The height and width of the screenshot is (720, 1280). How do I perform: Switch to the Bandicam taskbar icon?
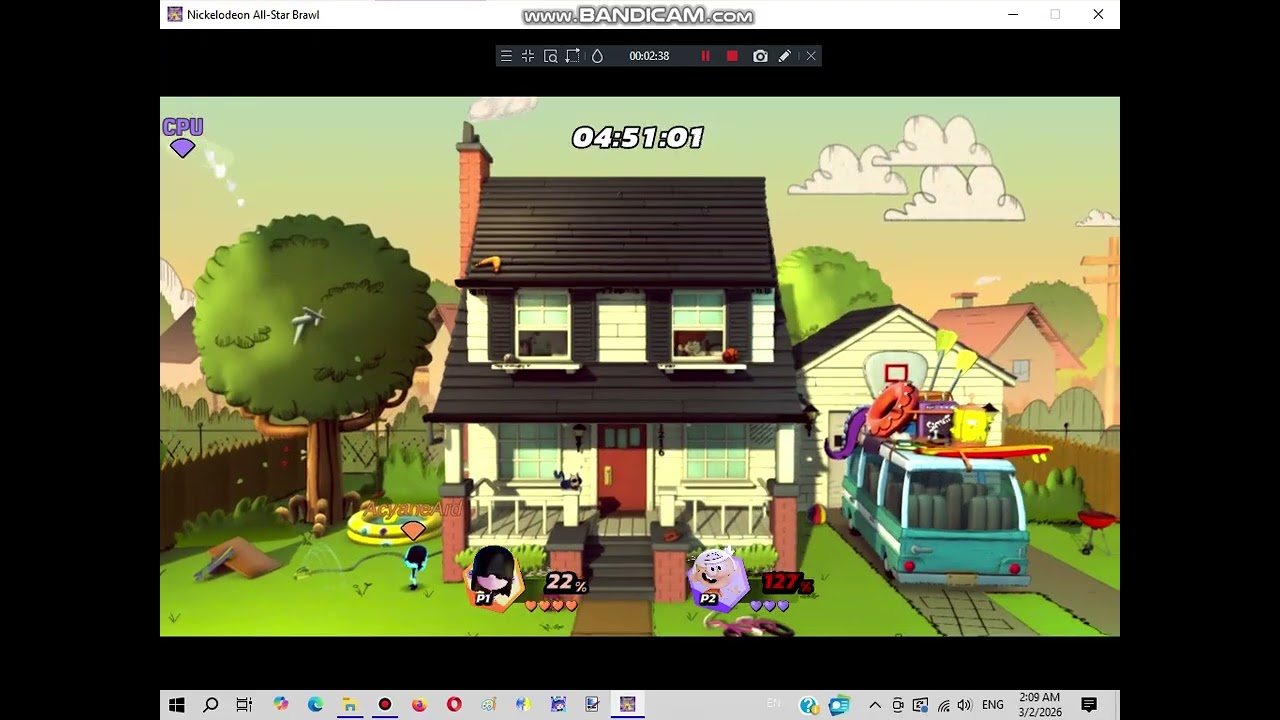385,705
